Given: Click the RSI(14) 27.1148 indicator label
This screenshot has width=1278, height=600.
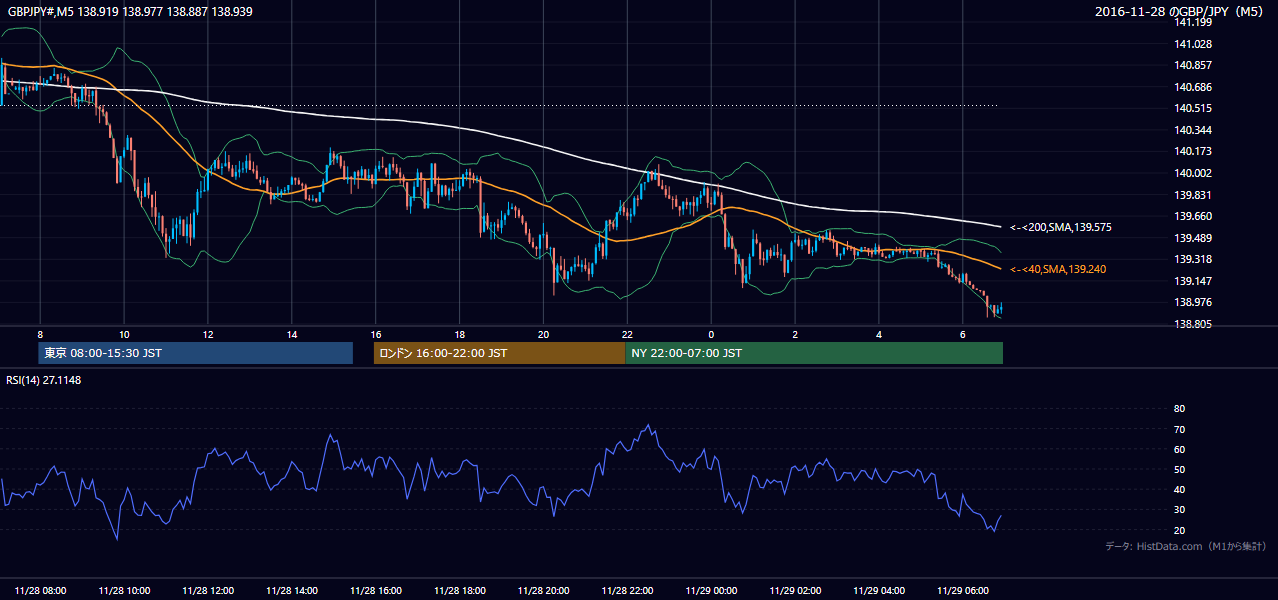Looking at the screenshot, I should coord(45,380).
